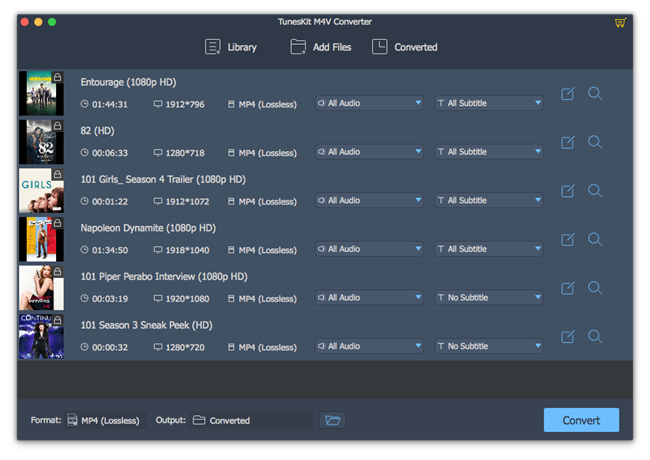This screenshot has height=460, width=650.
Task: Edit the 101 Girls Season 4 Trailer entry
Action: click(x=568, y=191)
